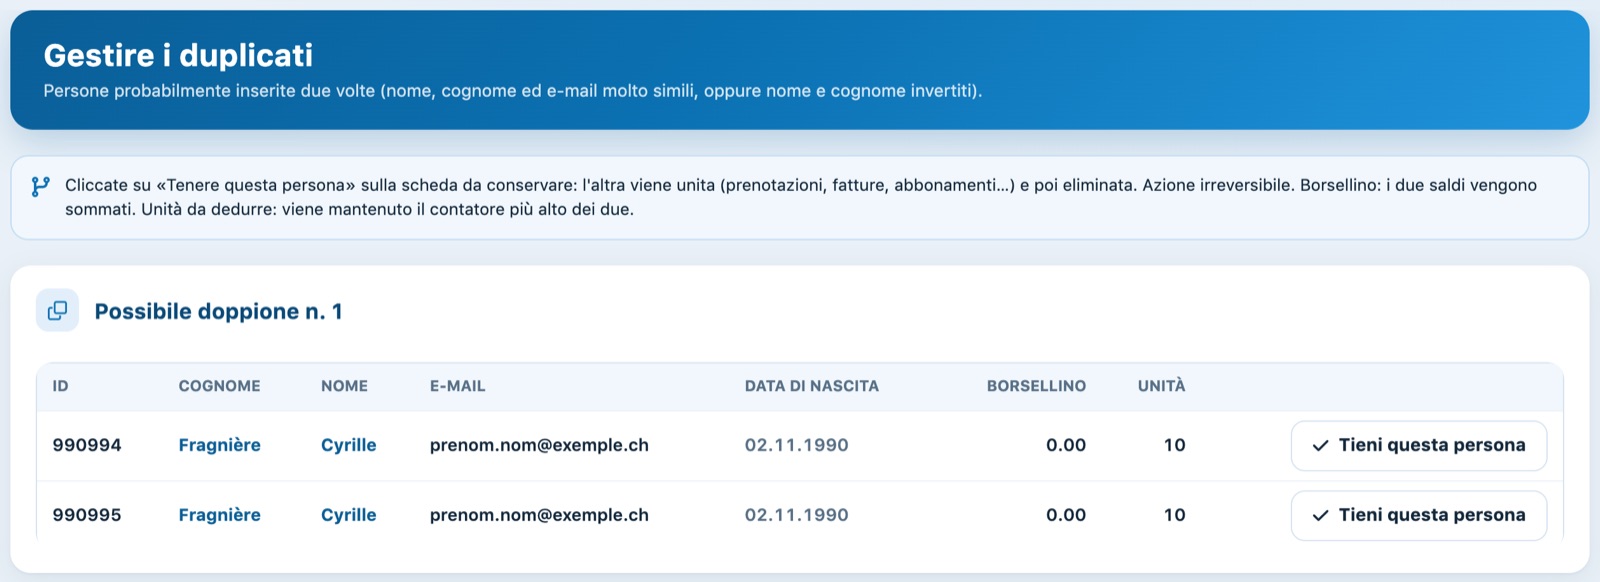Click the COGNOME column header
1600x582 pixels.
pos(219,386)
